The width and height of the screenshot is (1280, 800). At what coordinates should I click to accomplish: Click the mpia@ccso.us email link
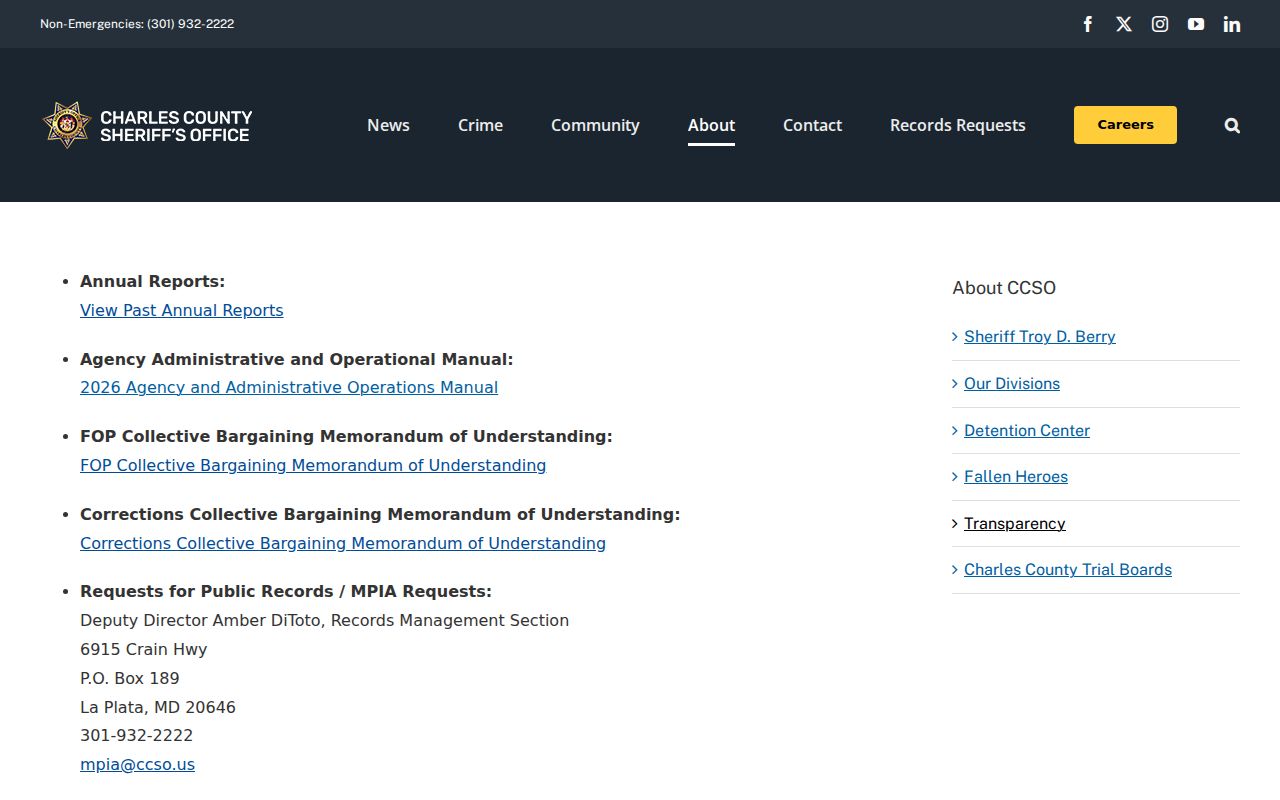click(x=137, y=764)
